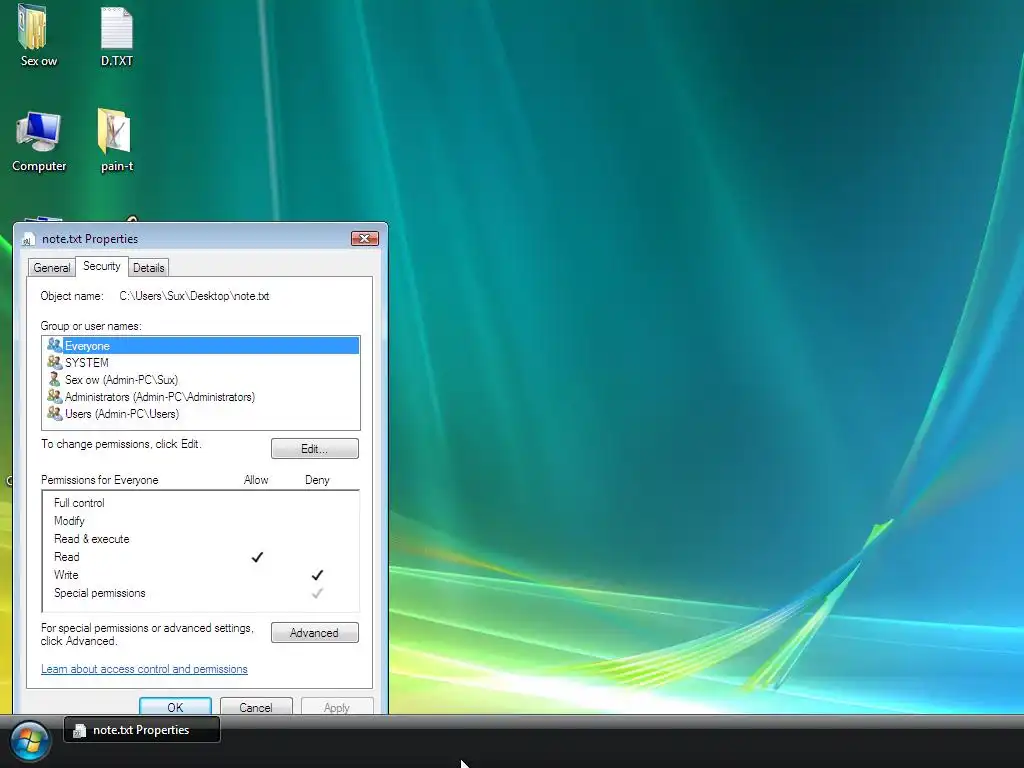Viewport: 1024px width, 768px height.
Task: Confirm with the OK button
Action: [175, 707]
